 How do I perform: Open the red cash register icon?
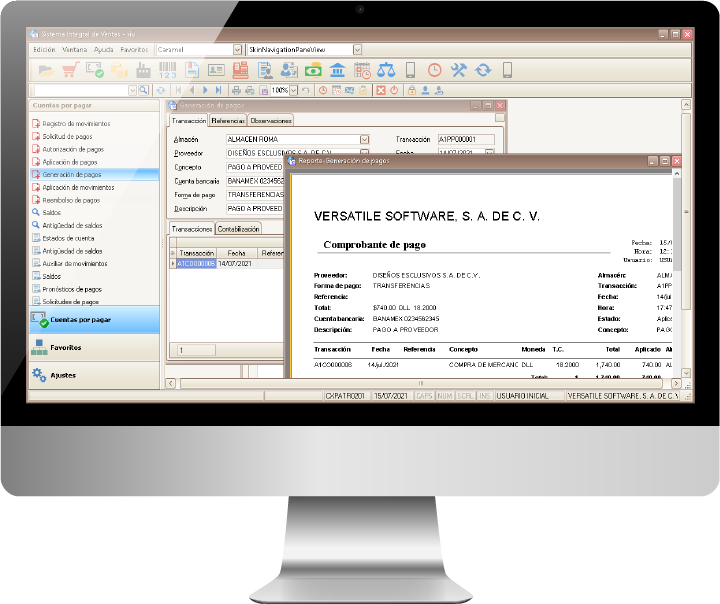coord(240,70)
